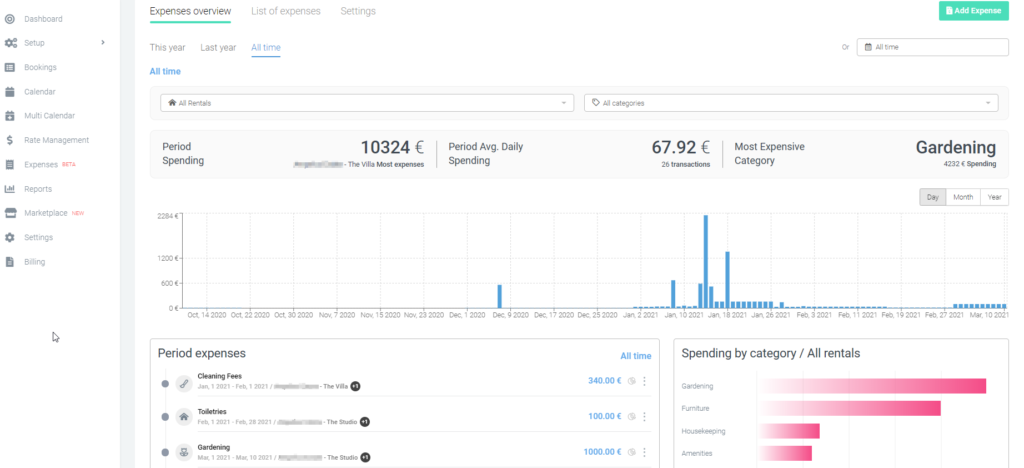Switch chart grouping to Day

click(933, 197)
